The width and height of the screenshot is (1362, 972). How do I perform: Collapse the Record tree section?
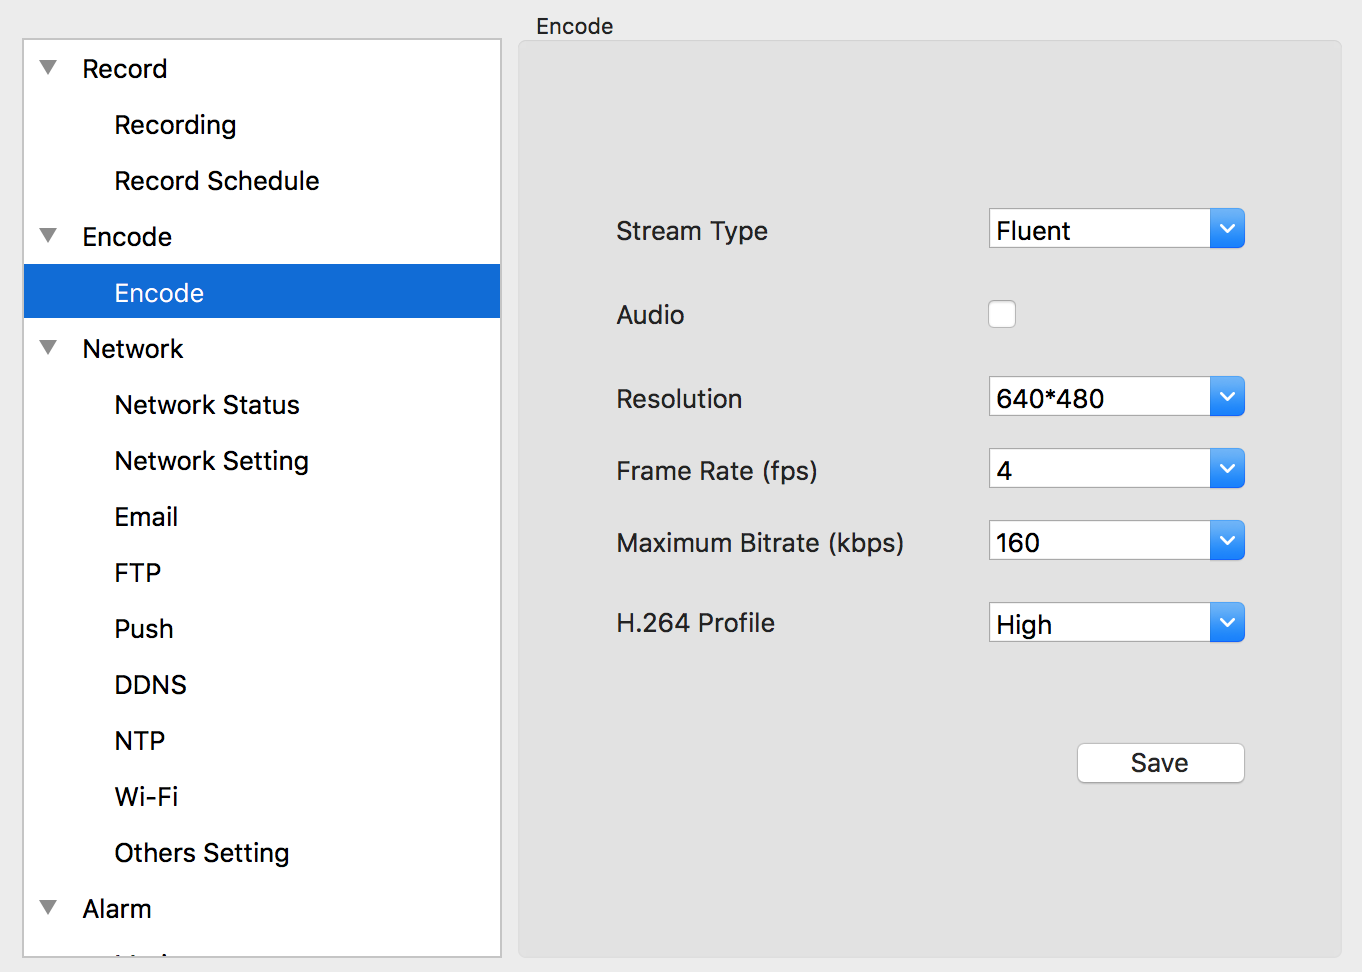[48, 68]
